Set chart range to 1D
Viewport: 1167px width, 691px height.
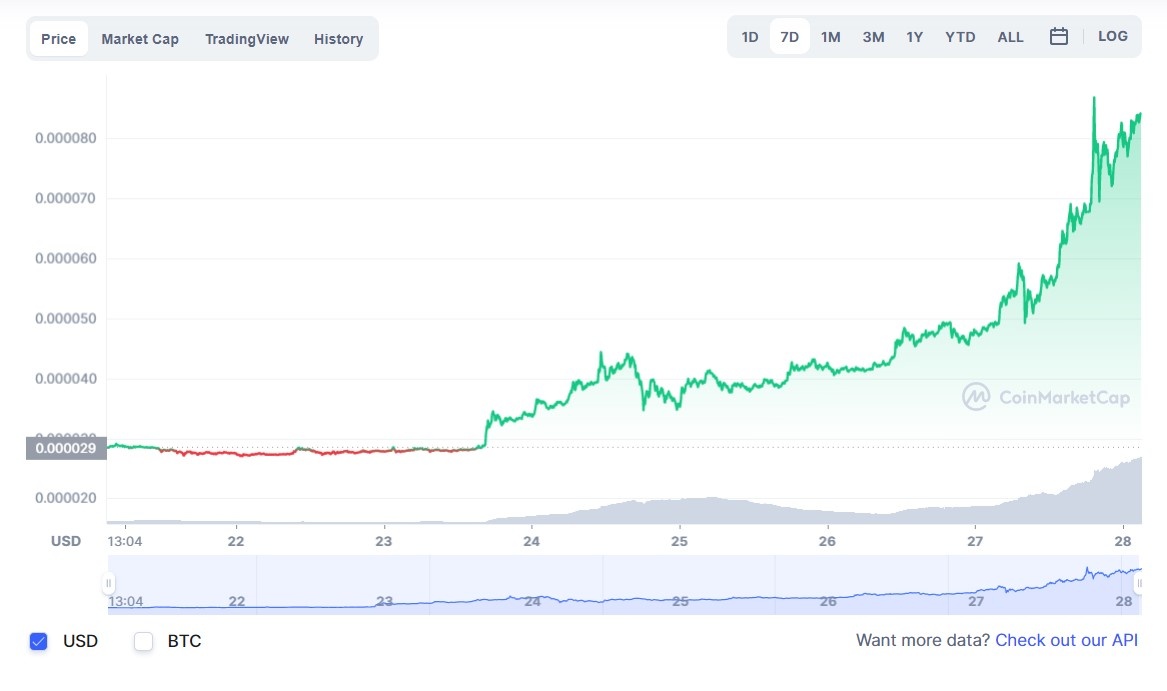[750, 37]
